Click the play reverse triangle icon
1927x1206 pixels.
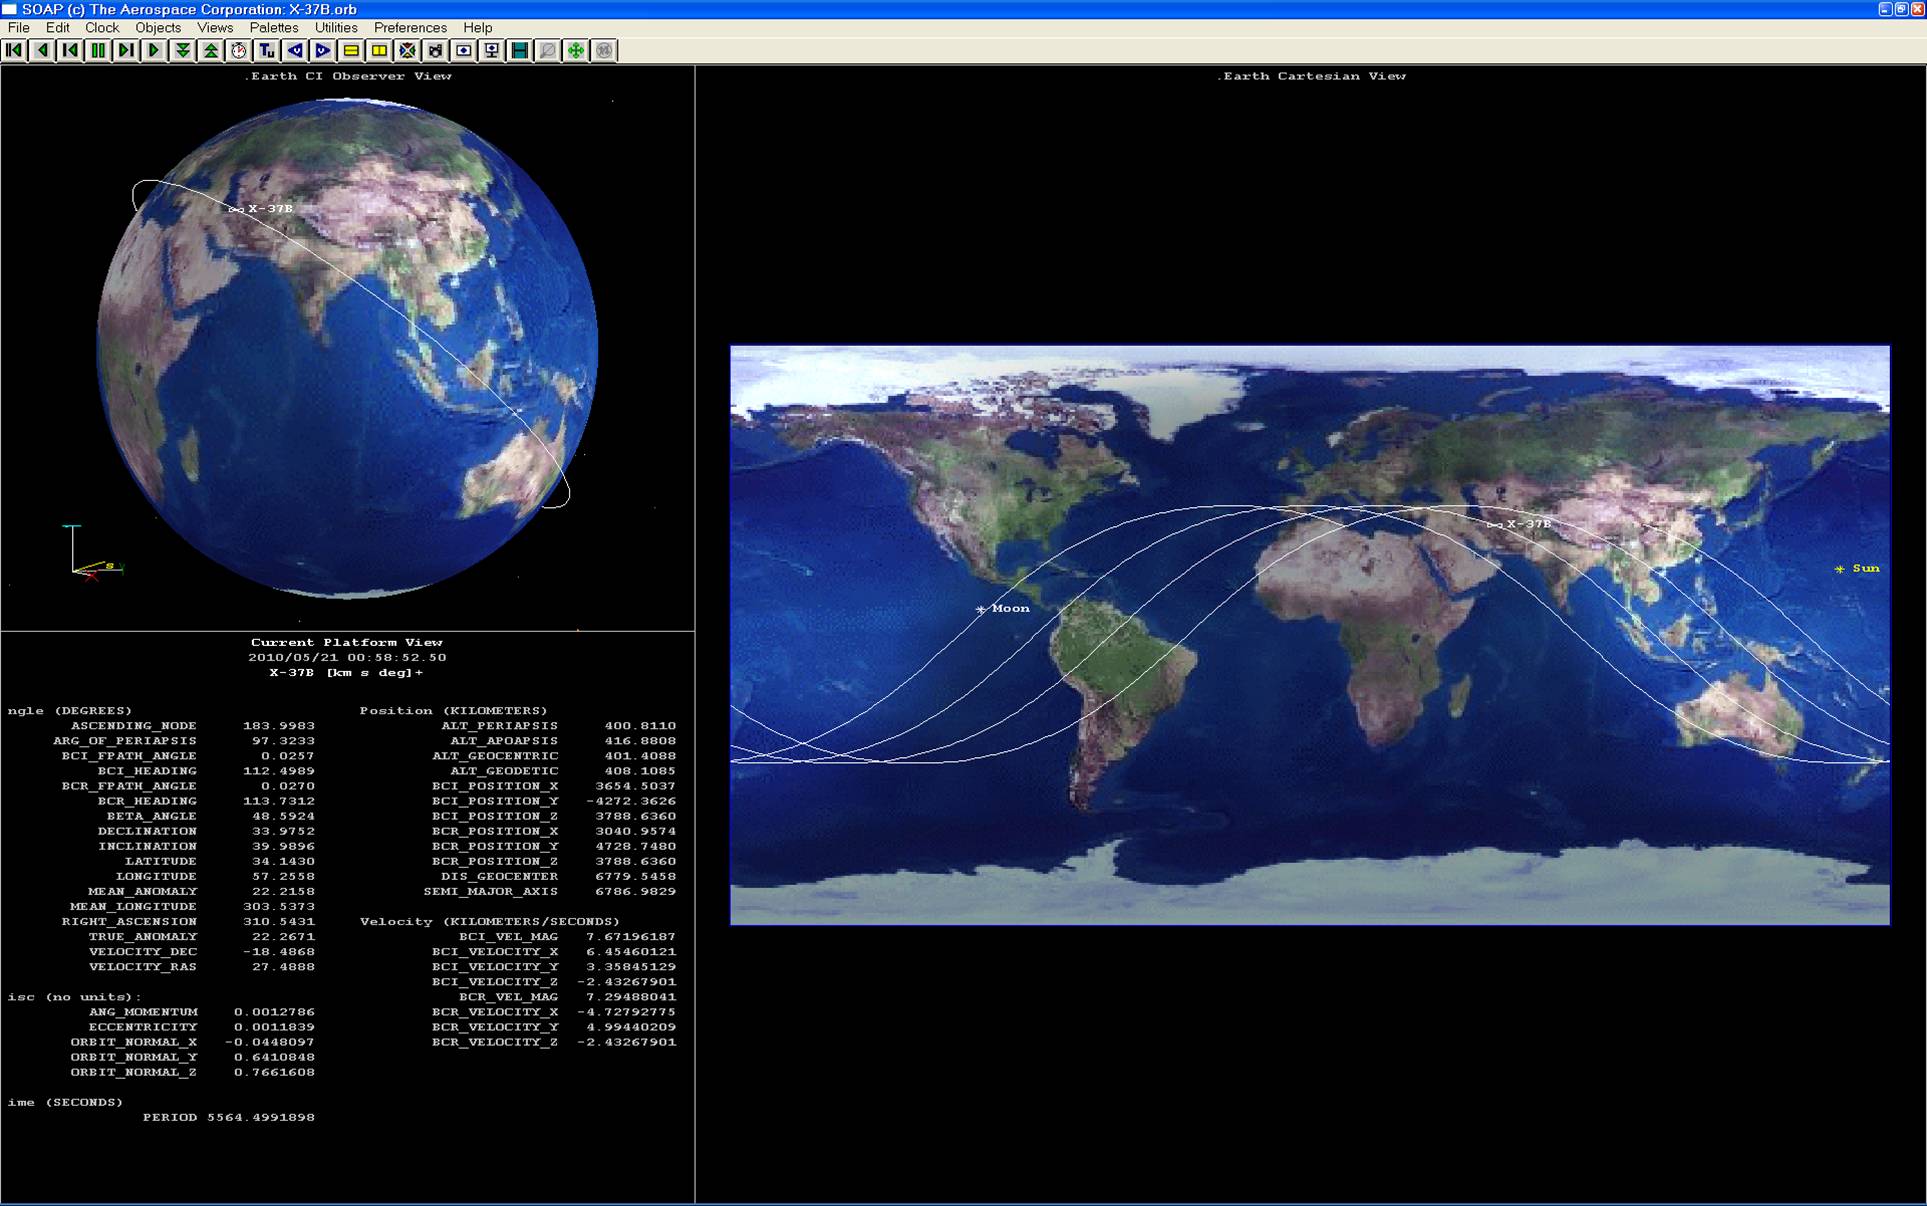click(x=42, y=50)
